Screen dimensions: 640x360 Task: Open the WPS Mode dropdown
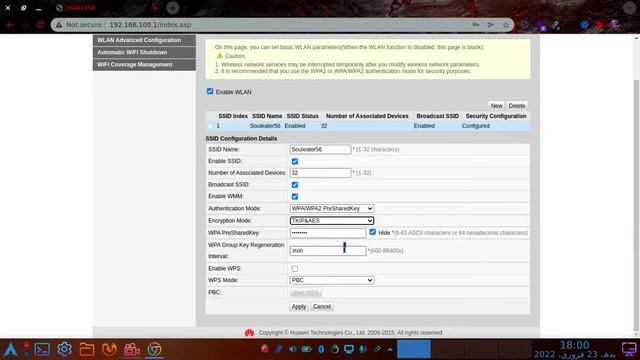point(331,280)
